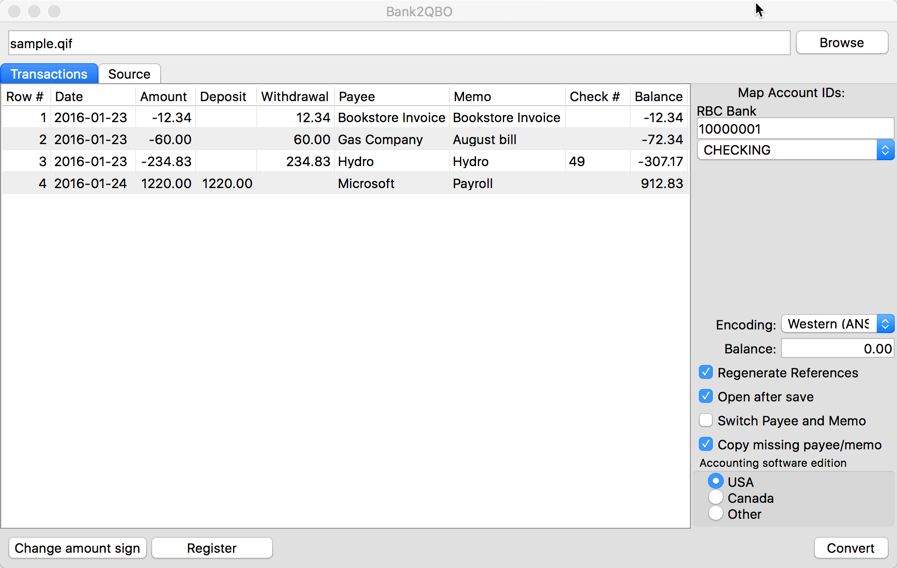The height and width of the screenshot is (568, 897).
Task: Switch to the Source tab
Action: pyautogui.click(x=129, y=74)
